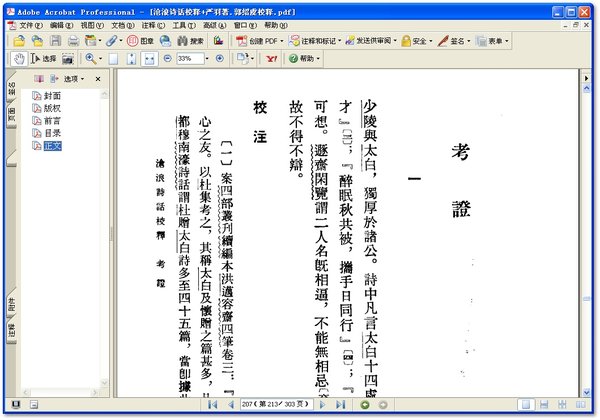Click the Save floppy disk icon

[55, 41]
